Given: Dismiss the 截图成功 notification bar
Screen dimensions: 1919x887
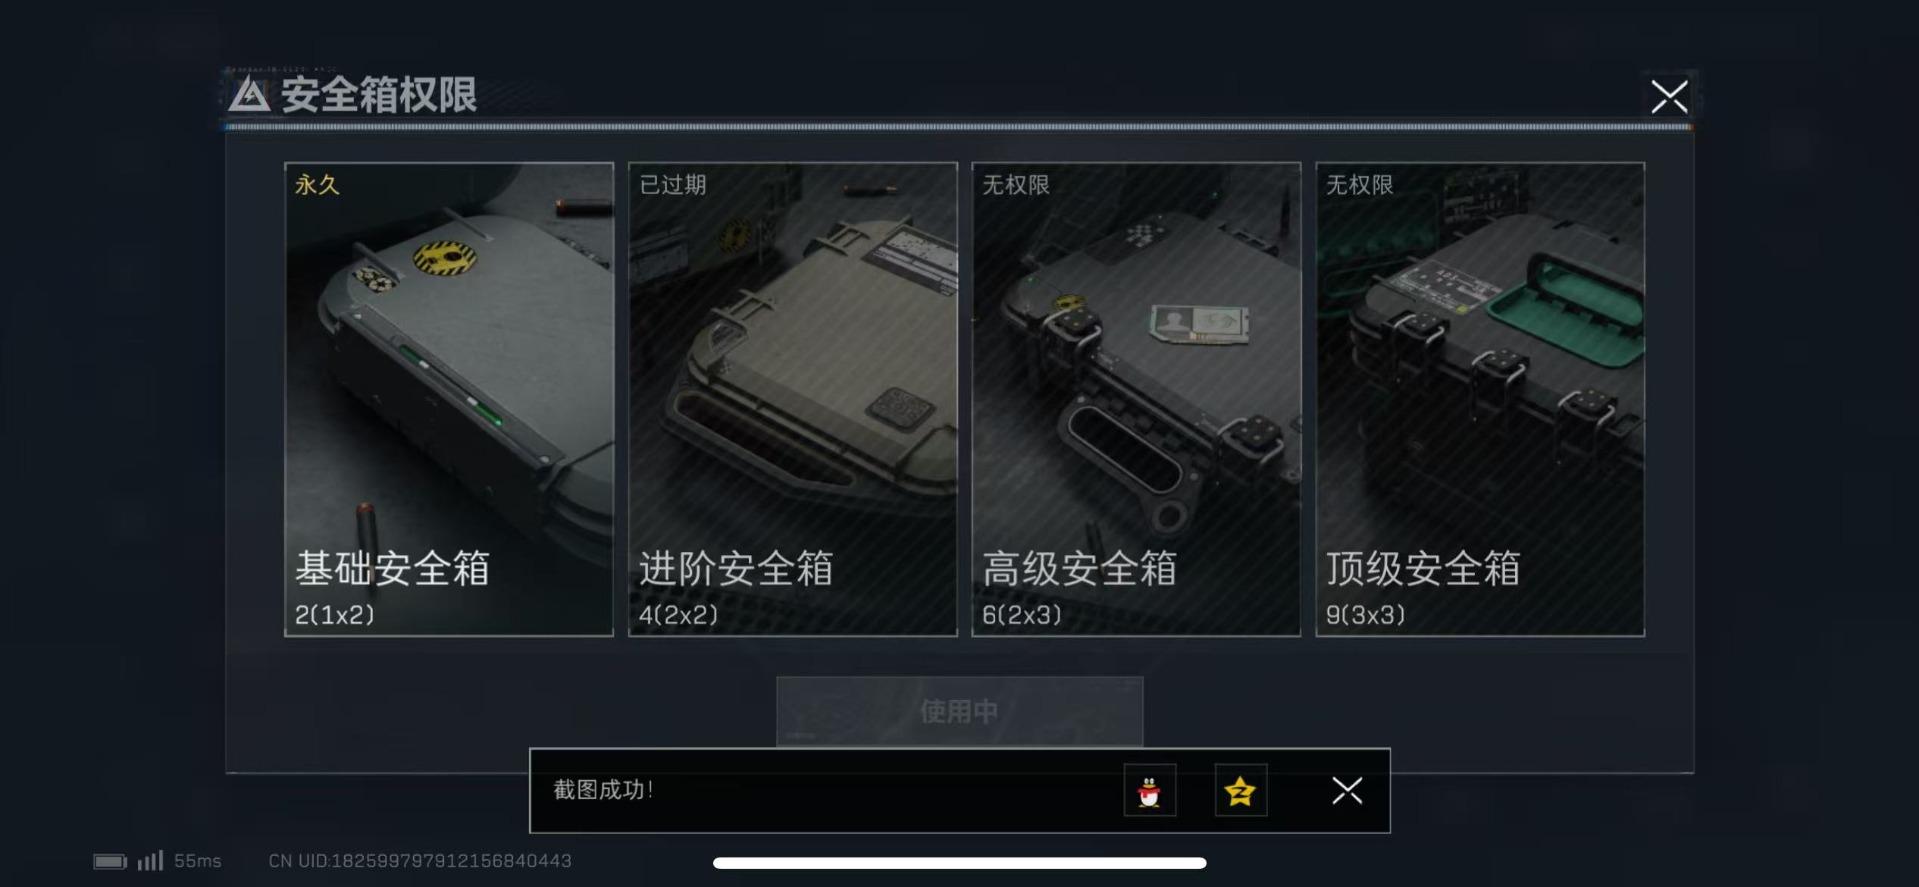Looking at the screenshot, I should pos(1347,791).
